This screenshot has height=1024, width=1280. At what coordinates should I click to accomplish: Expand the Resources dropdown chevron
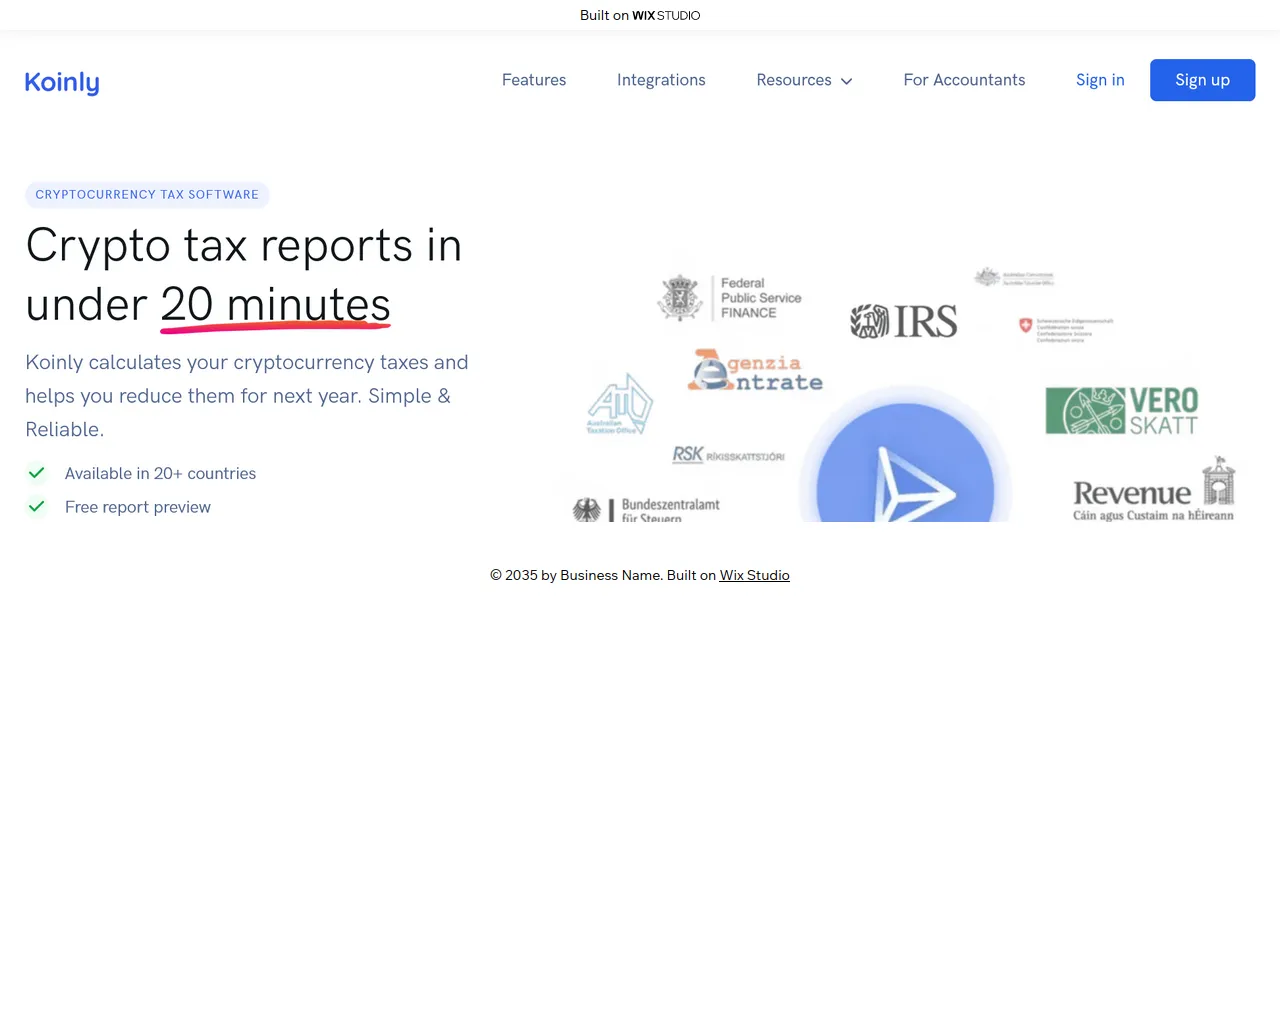(x=847, y=81)
